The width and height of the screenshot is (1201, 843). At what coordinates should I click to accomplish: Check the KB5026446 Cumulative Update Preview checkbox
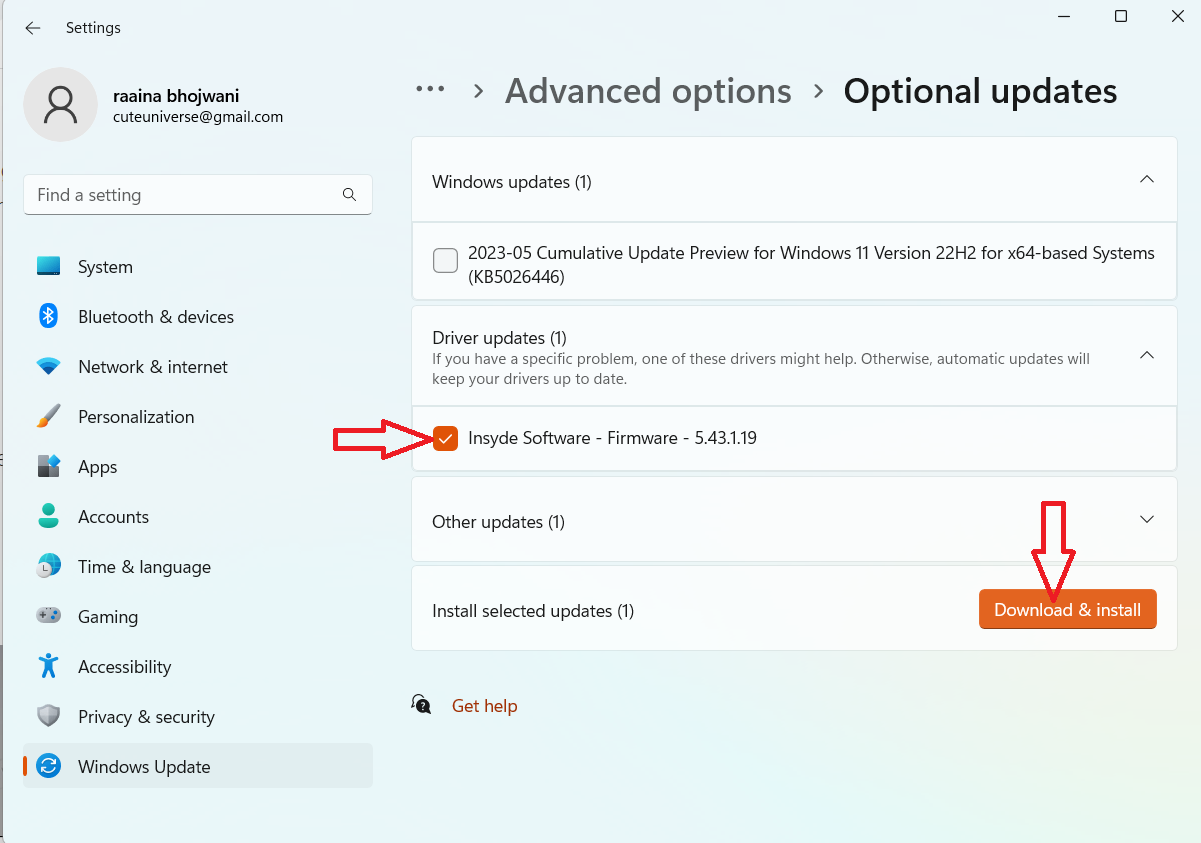pos(445,261)
